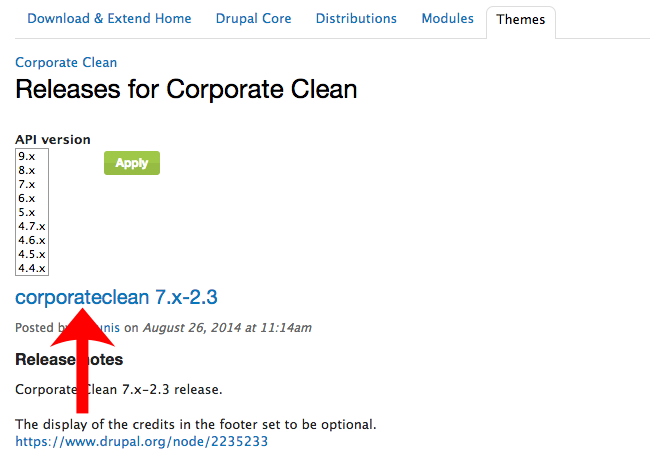Viewport: 650px width, 457px height.
Task: Pick 4.5.x API version option
Action: coord(31,255)
